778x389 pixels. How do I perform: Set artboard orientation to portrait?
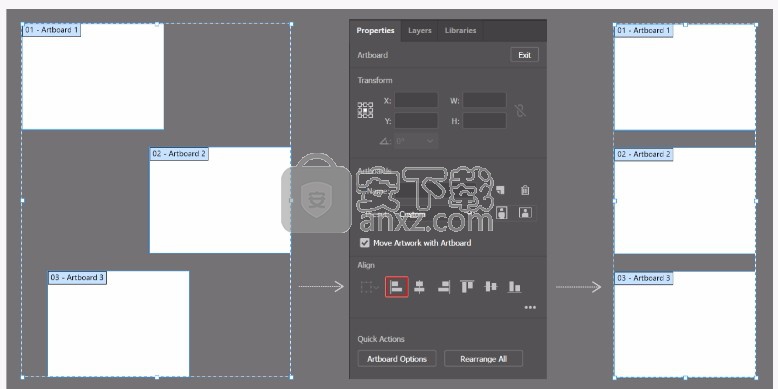pos(502,213)
